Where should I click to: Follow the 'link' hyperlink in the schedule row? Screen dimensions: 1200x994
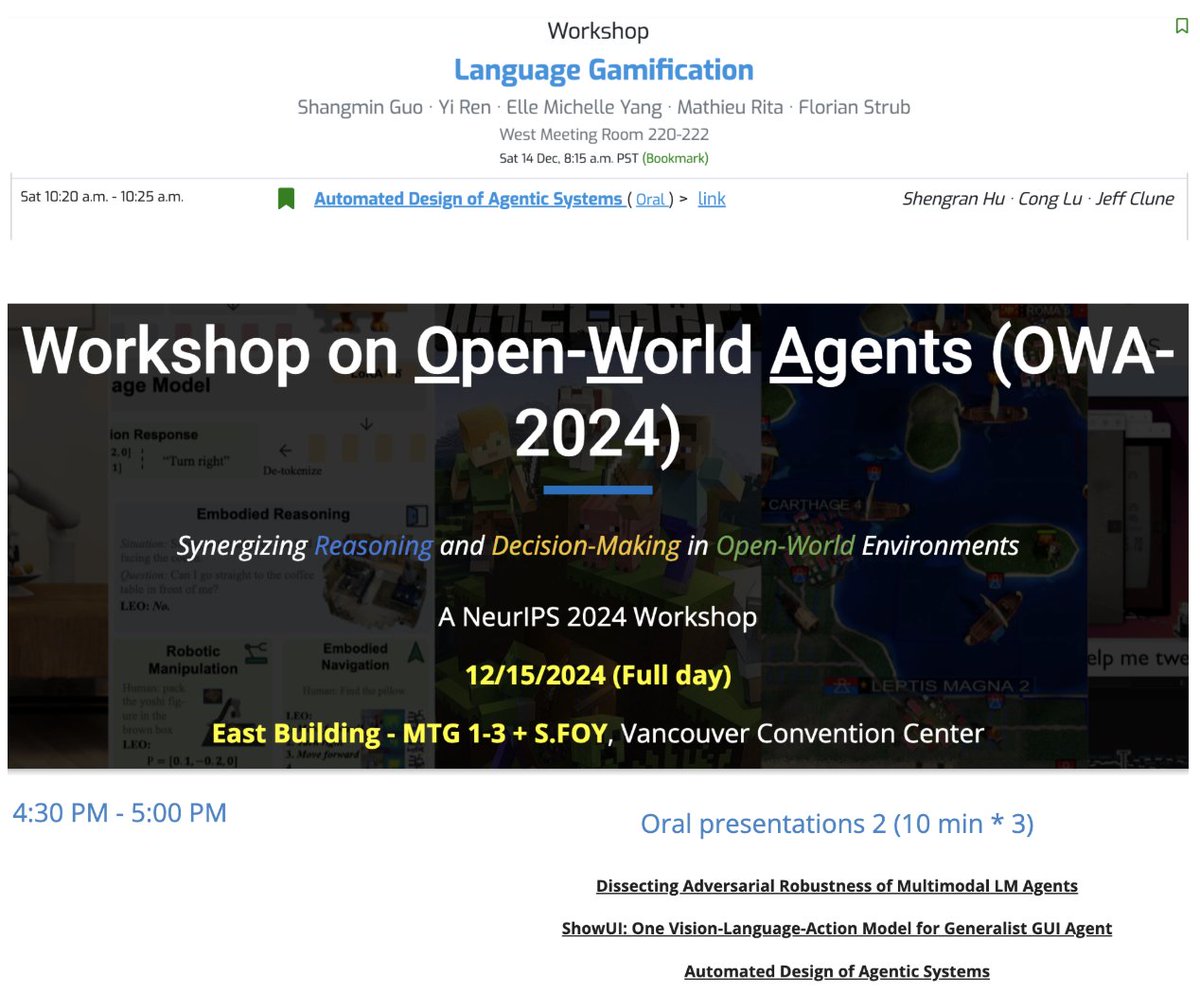coord(712,199)
